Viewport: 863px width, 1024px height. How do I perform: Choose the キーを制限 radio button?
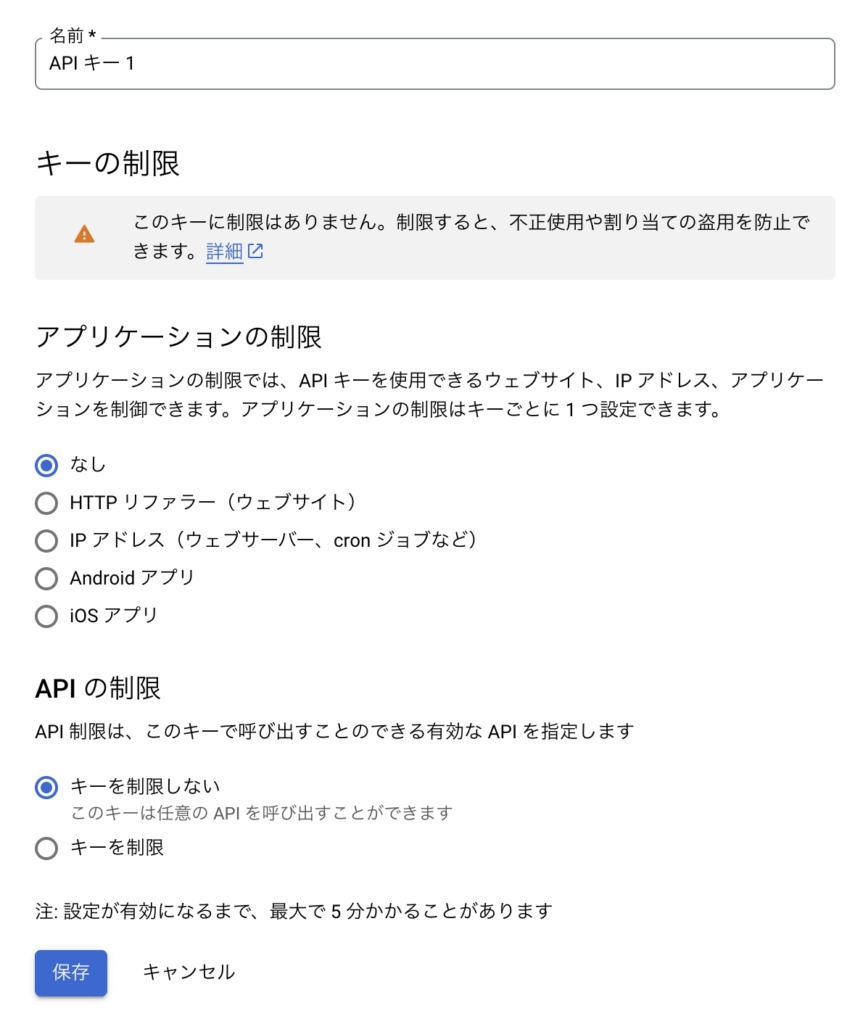pyautogui.click(x=46, y=848)
